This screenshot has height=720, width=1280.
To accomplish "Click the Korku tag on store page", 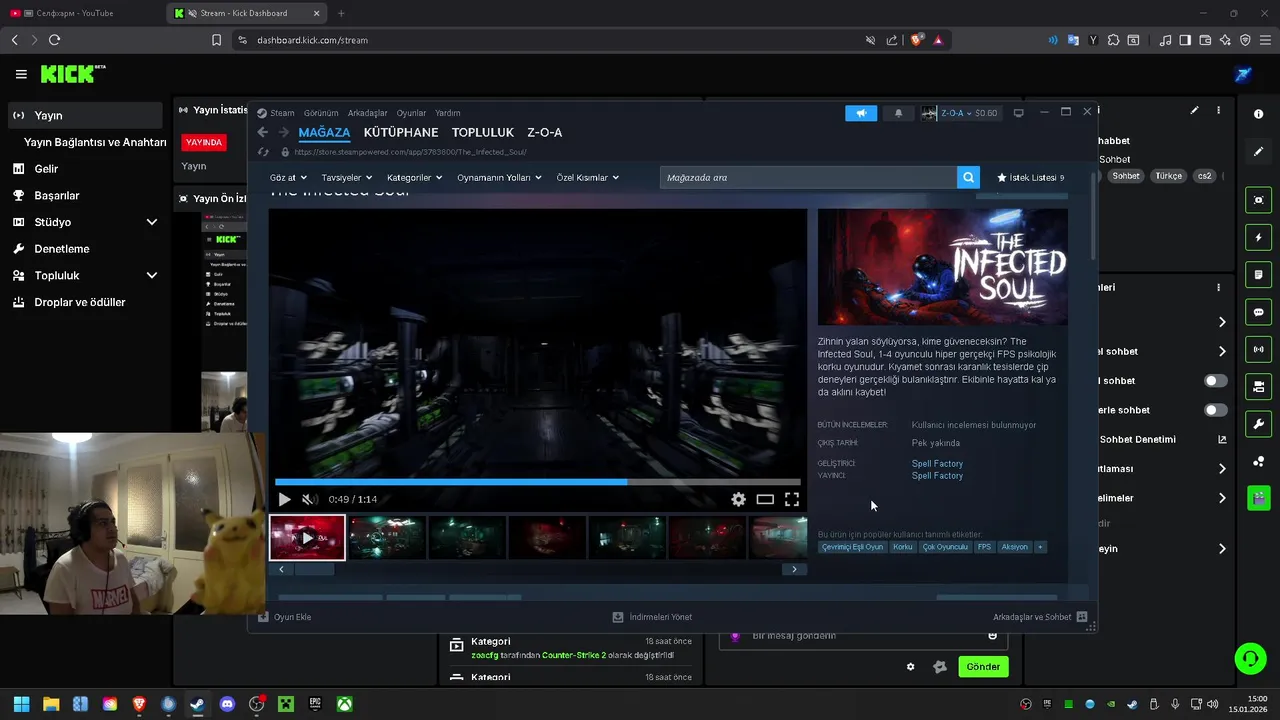I will tap(902, 547).
